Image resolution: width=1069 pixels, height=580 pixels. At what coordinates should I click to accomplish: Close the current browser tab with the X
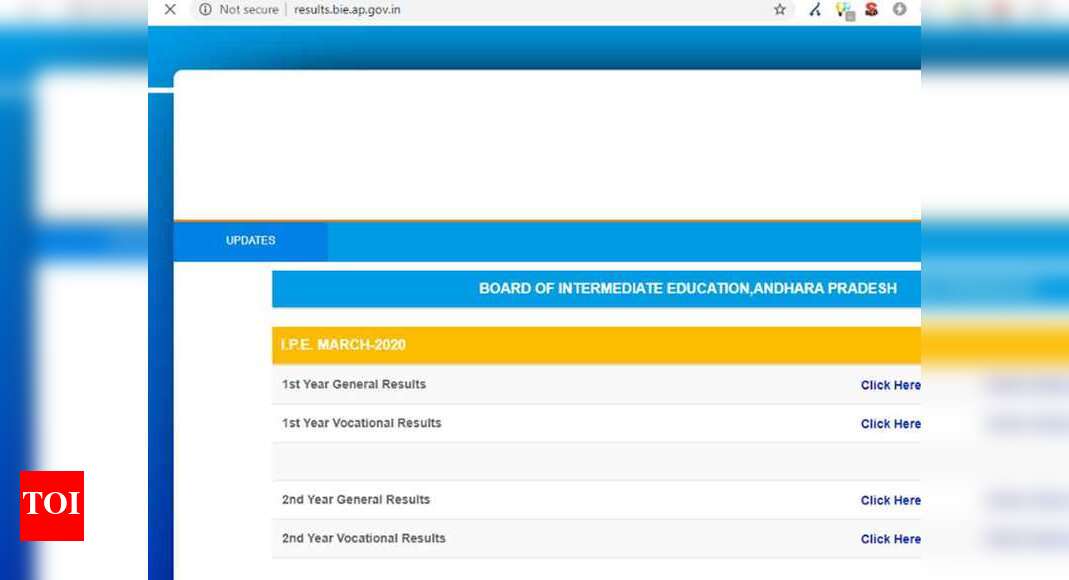tap(169, 9)
